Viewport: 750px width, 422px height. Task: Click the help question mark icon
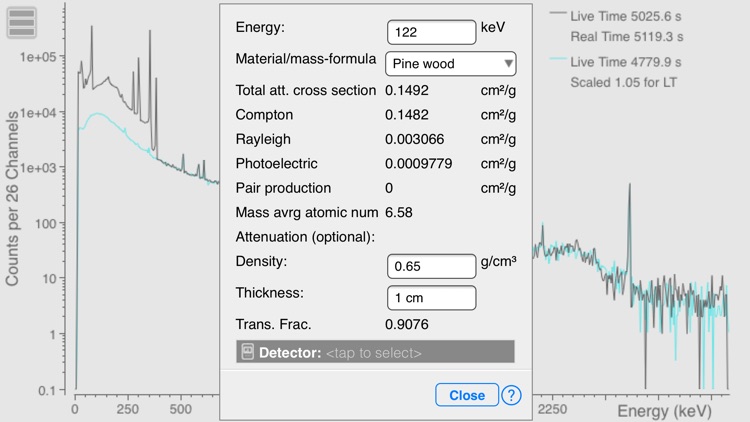(x=511, y=395)
